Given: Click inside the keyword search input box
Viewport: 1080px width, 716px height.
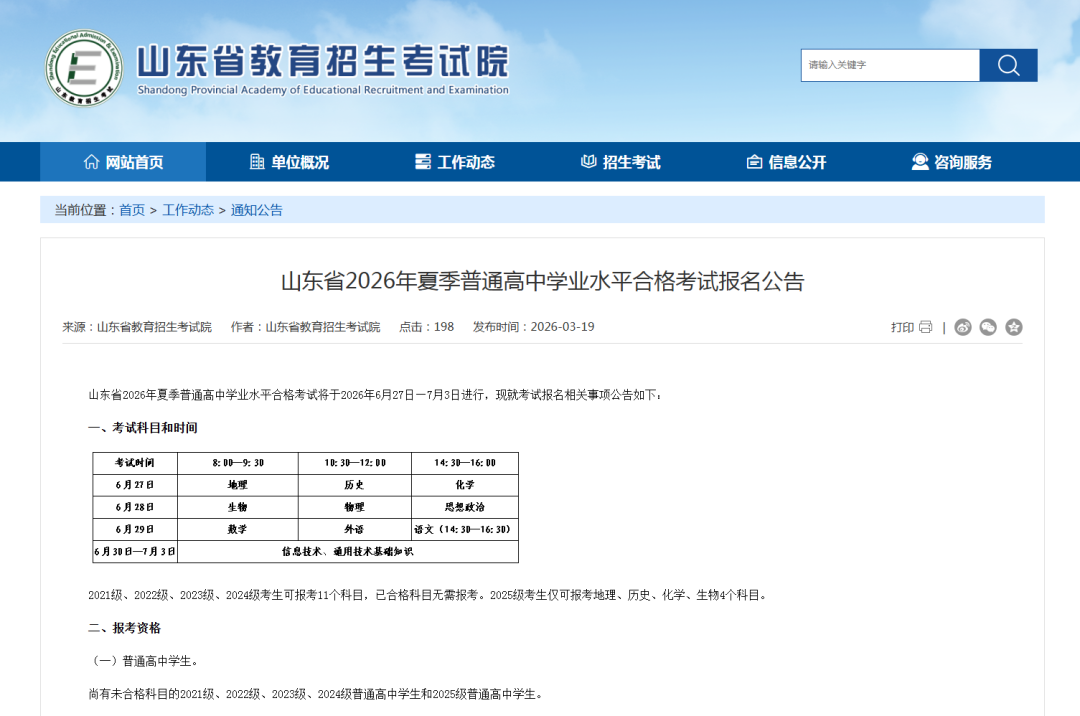Looking at the screenshot, I should click(890, 65).
